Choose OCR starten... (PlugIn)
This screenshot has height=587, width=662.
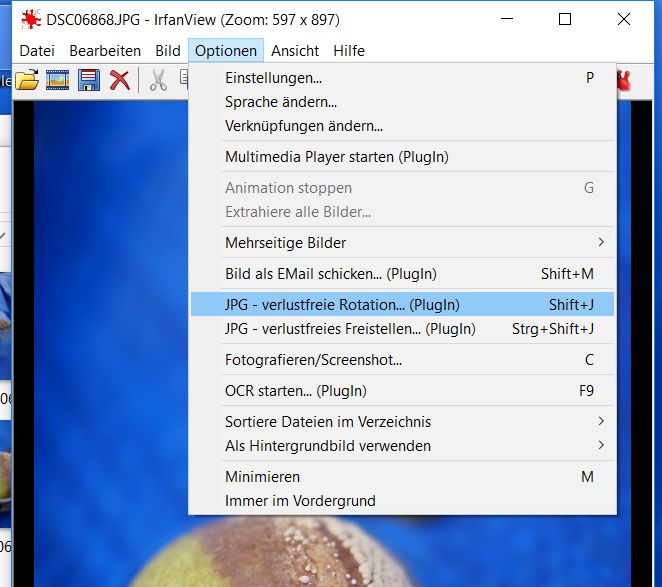coord(402,391)
